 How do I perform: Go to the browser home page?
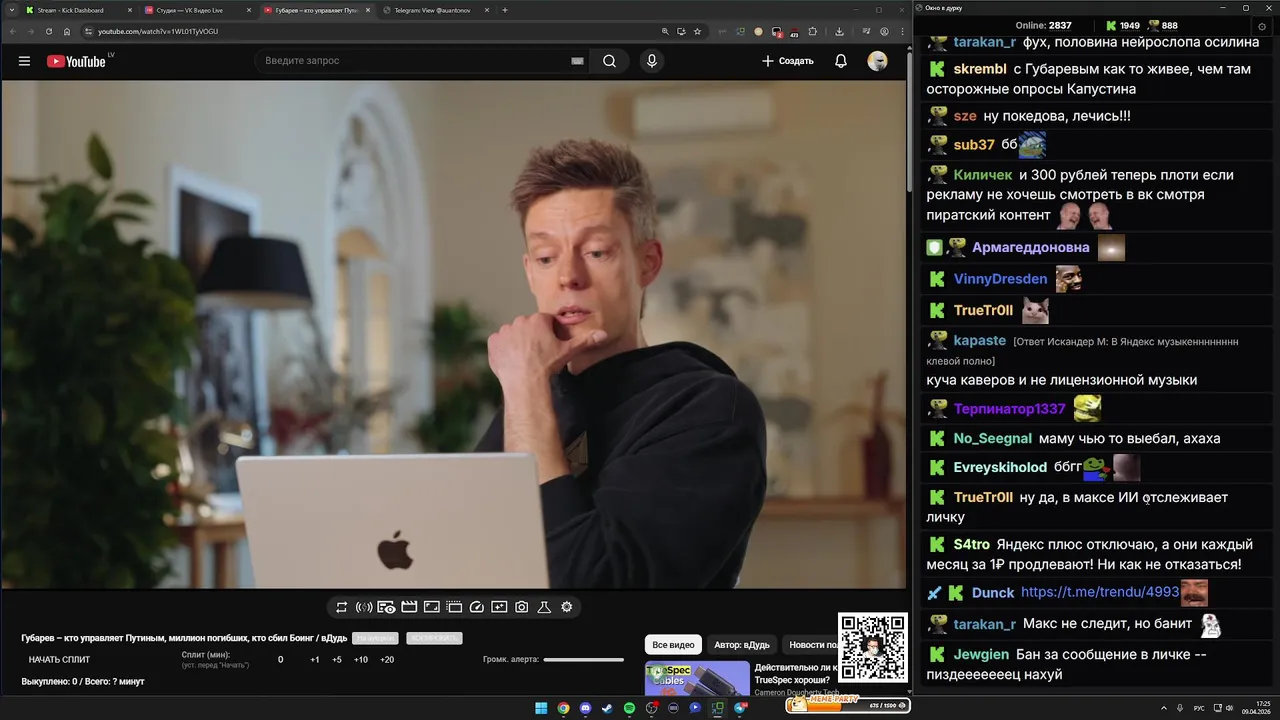[67, 31]
